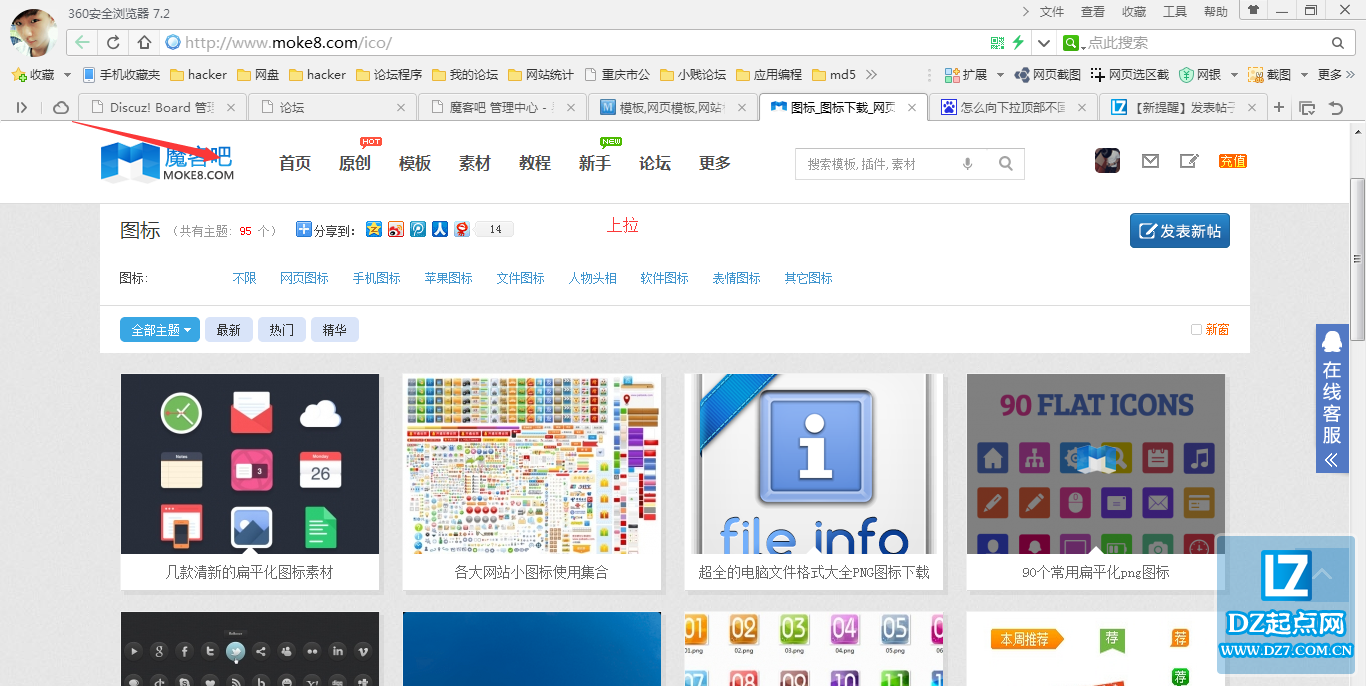
Task: Share to Tencent Weibo icon
Action: click(418, 229)
